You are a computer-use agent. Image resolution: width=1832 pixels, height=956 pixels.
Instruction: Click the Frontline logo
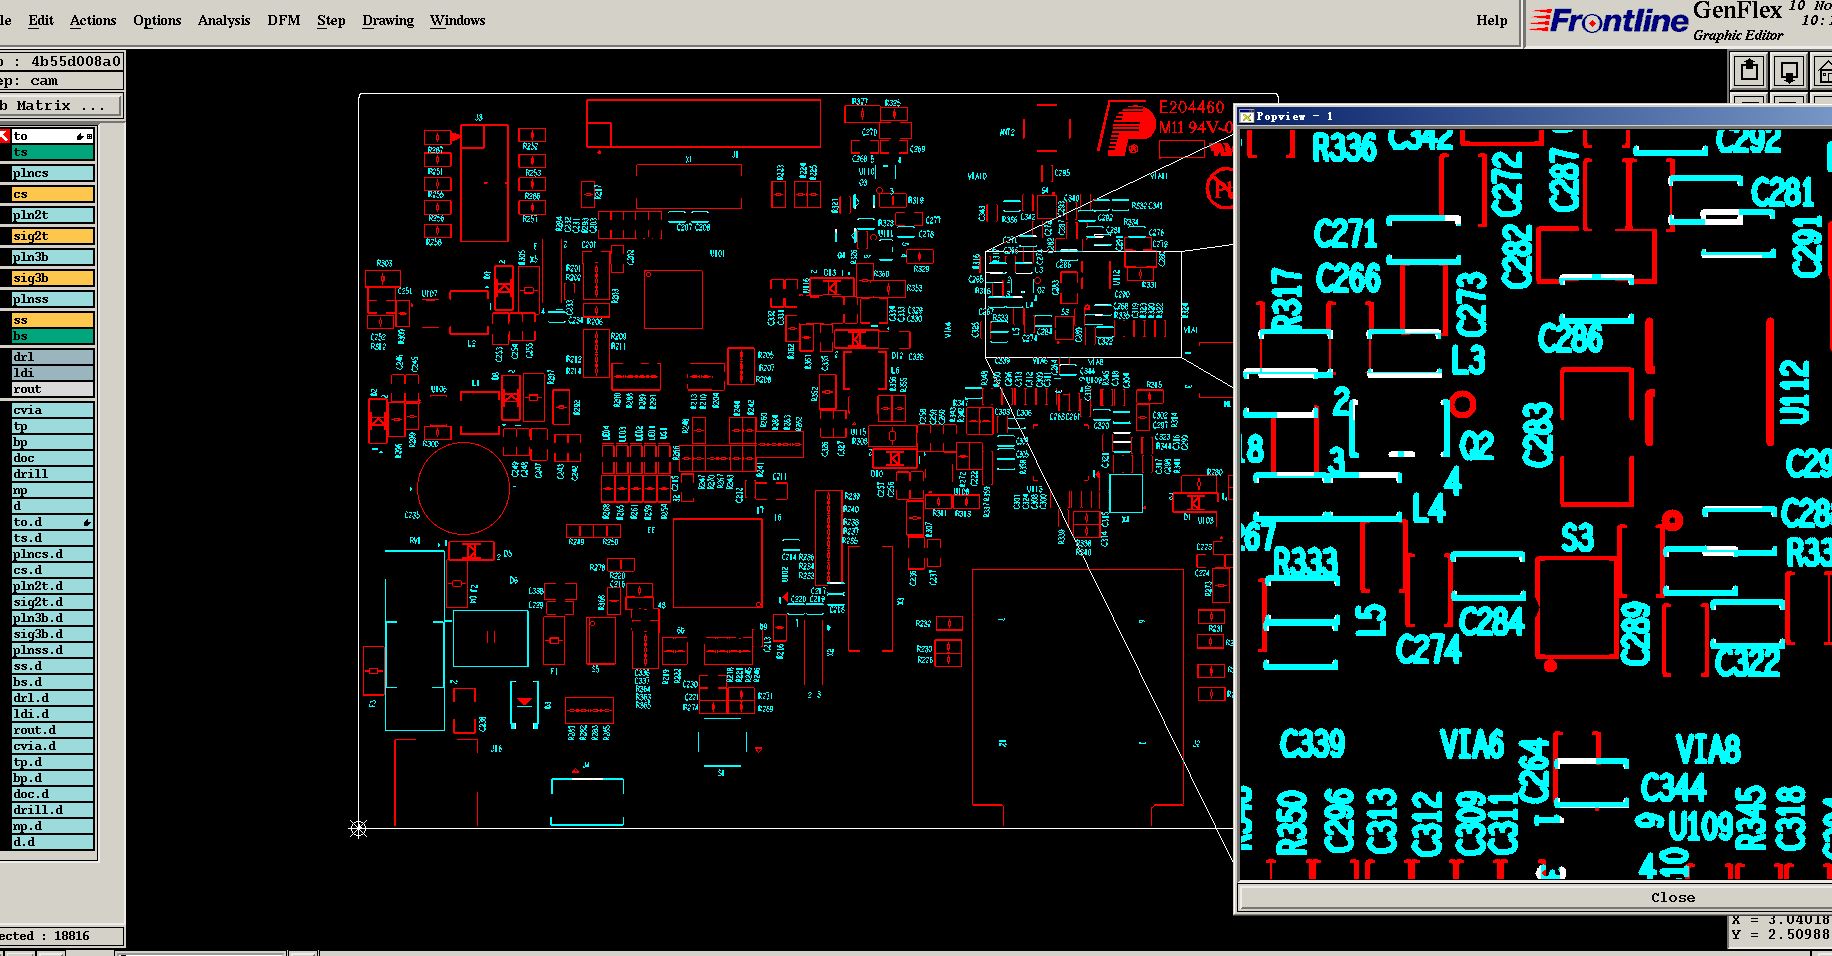pyautogui.click(x=1609, y=21)
